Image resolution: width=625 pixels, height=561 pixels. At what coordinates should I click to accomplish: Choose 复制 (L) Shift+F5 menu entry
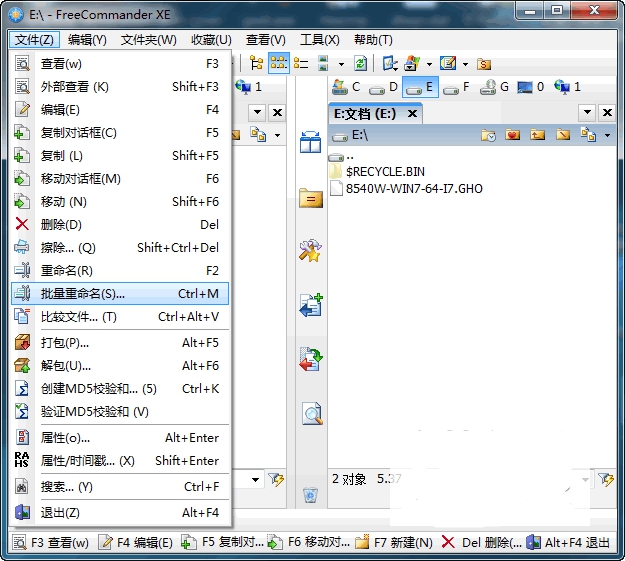[x=120, y=156]
